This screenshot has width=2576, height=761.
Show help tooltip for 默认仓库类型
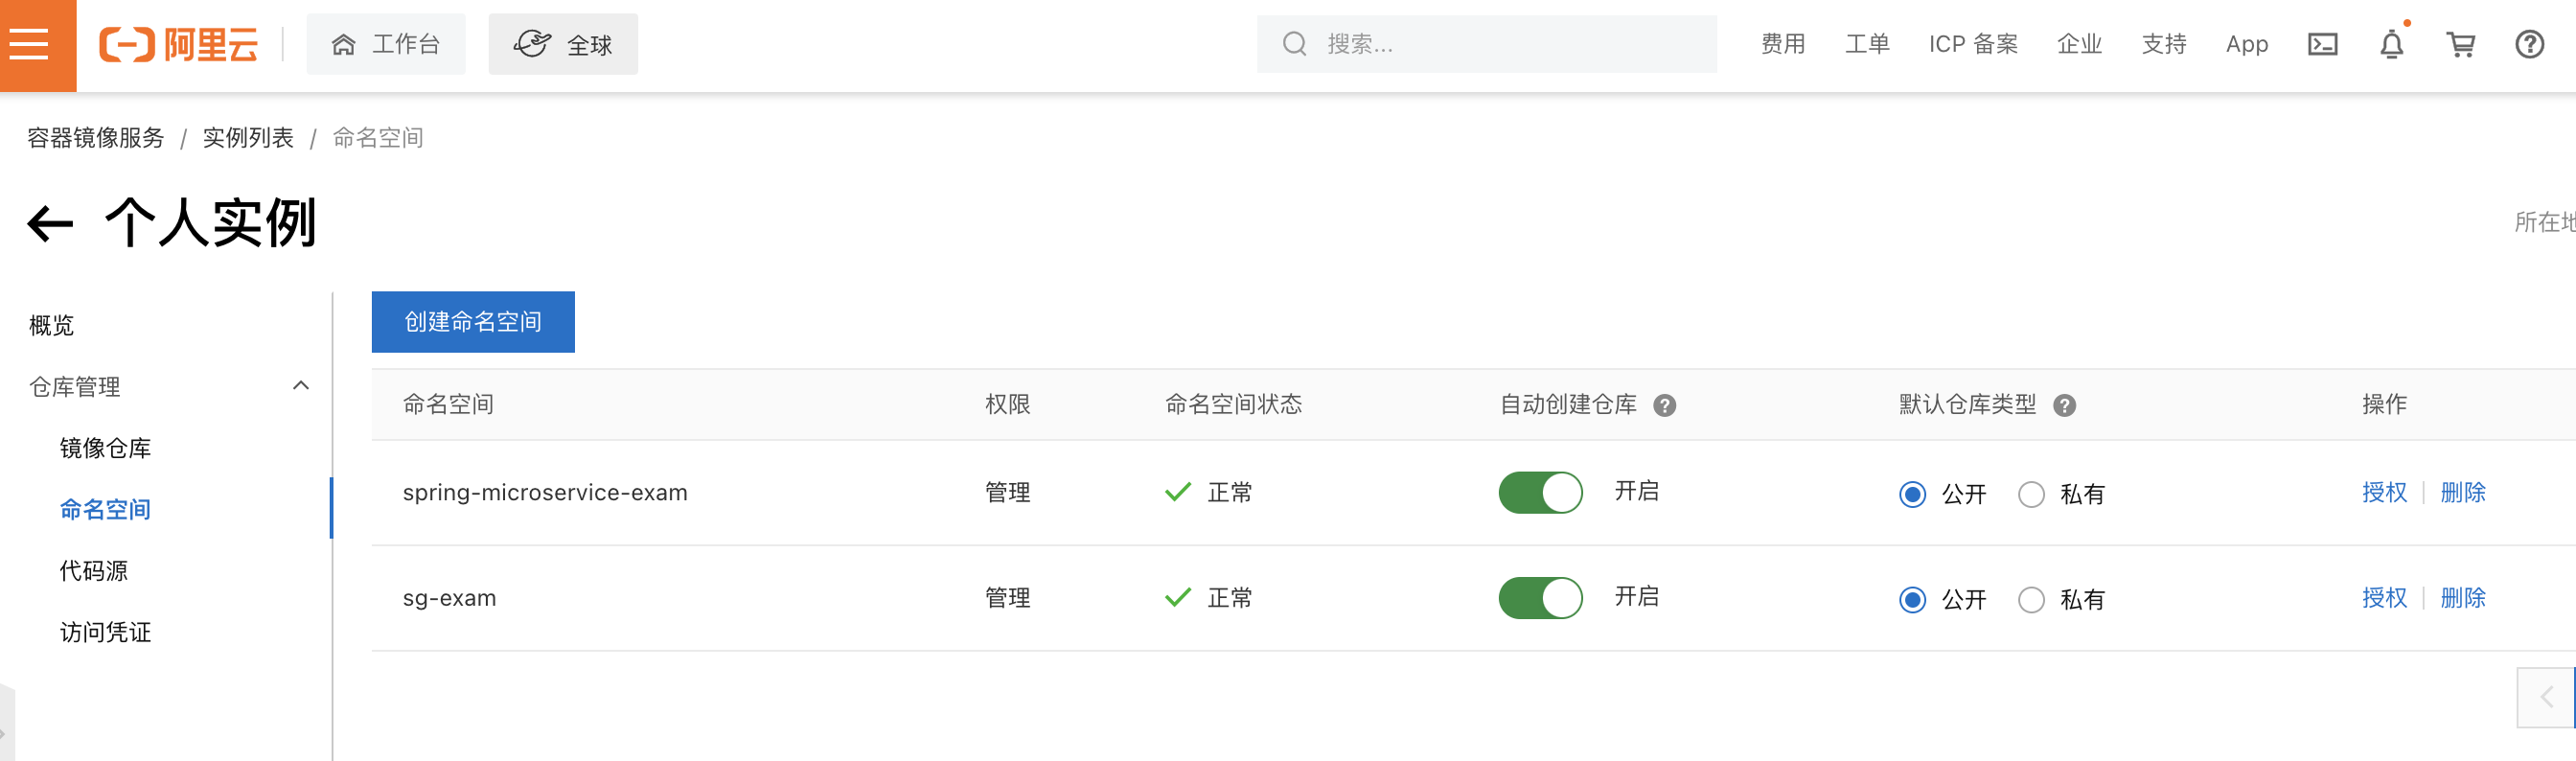2064,405
